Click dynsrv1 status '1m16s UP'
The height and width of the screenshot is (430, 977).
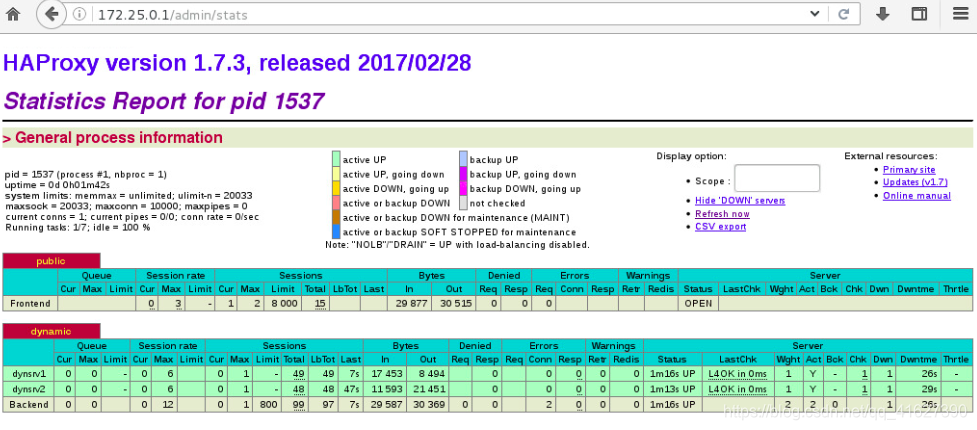[x=672, y=373]
